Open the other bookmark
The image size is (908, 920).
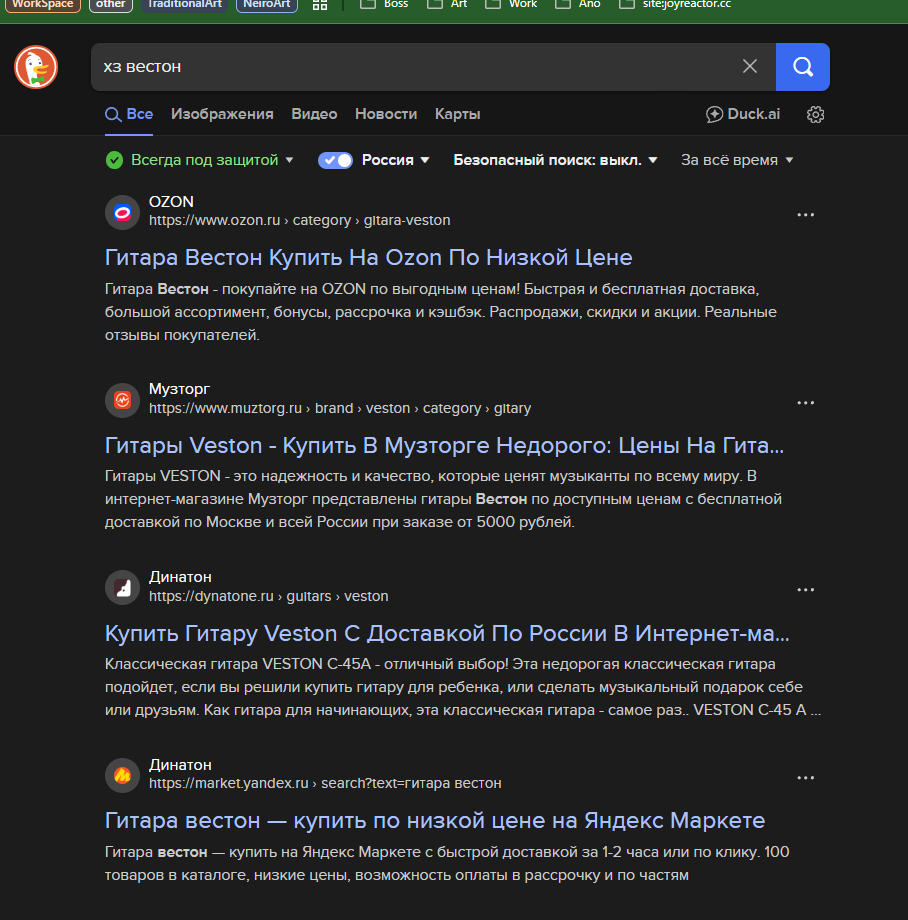click(111, 5)
